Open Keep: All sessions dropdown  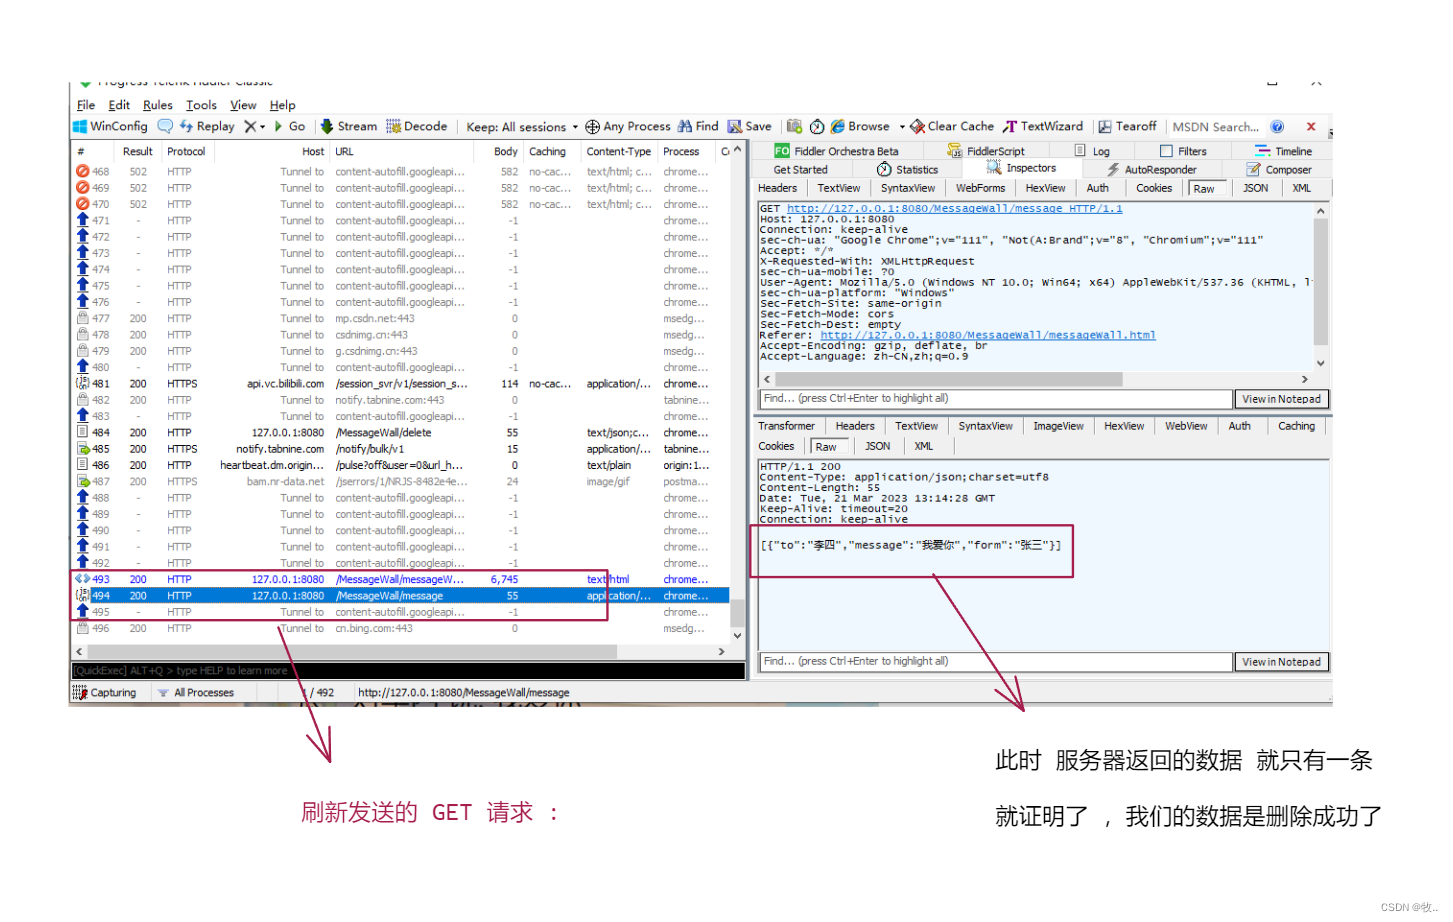coord(522,127)
